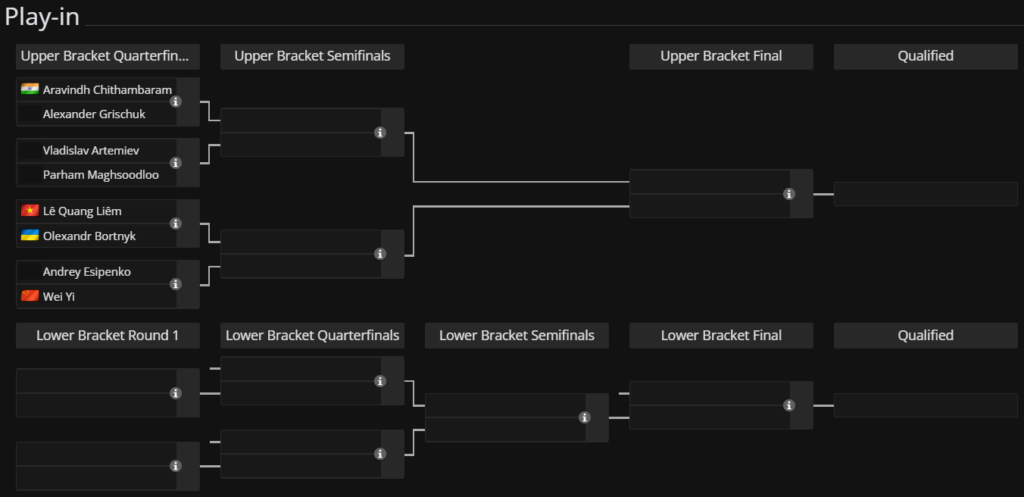
Task: Click the Vietnam flag beside Lê Quang Liêm
Action: [x=30, y=211]
